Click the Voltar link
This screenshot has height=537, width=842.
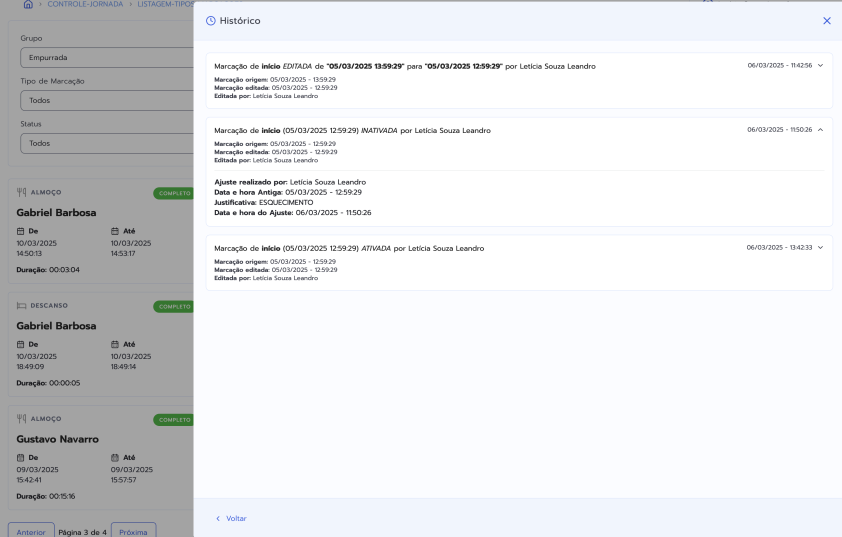pos(236,518)
